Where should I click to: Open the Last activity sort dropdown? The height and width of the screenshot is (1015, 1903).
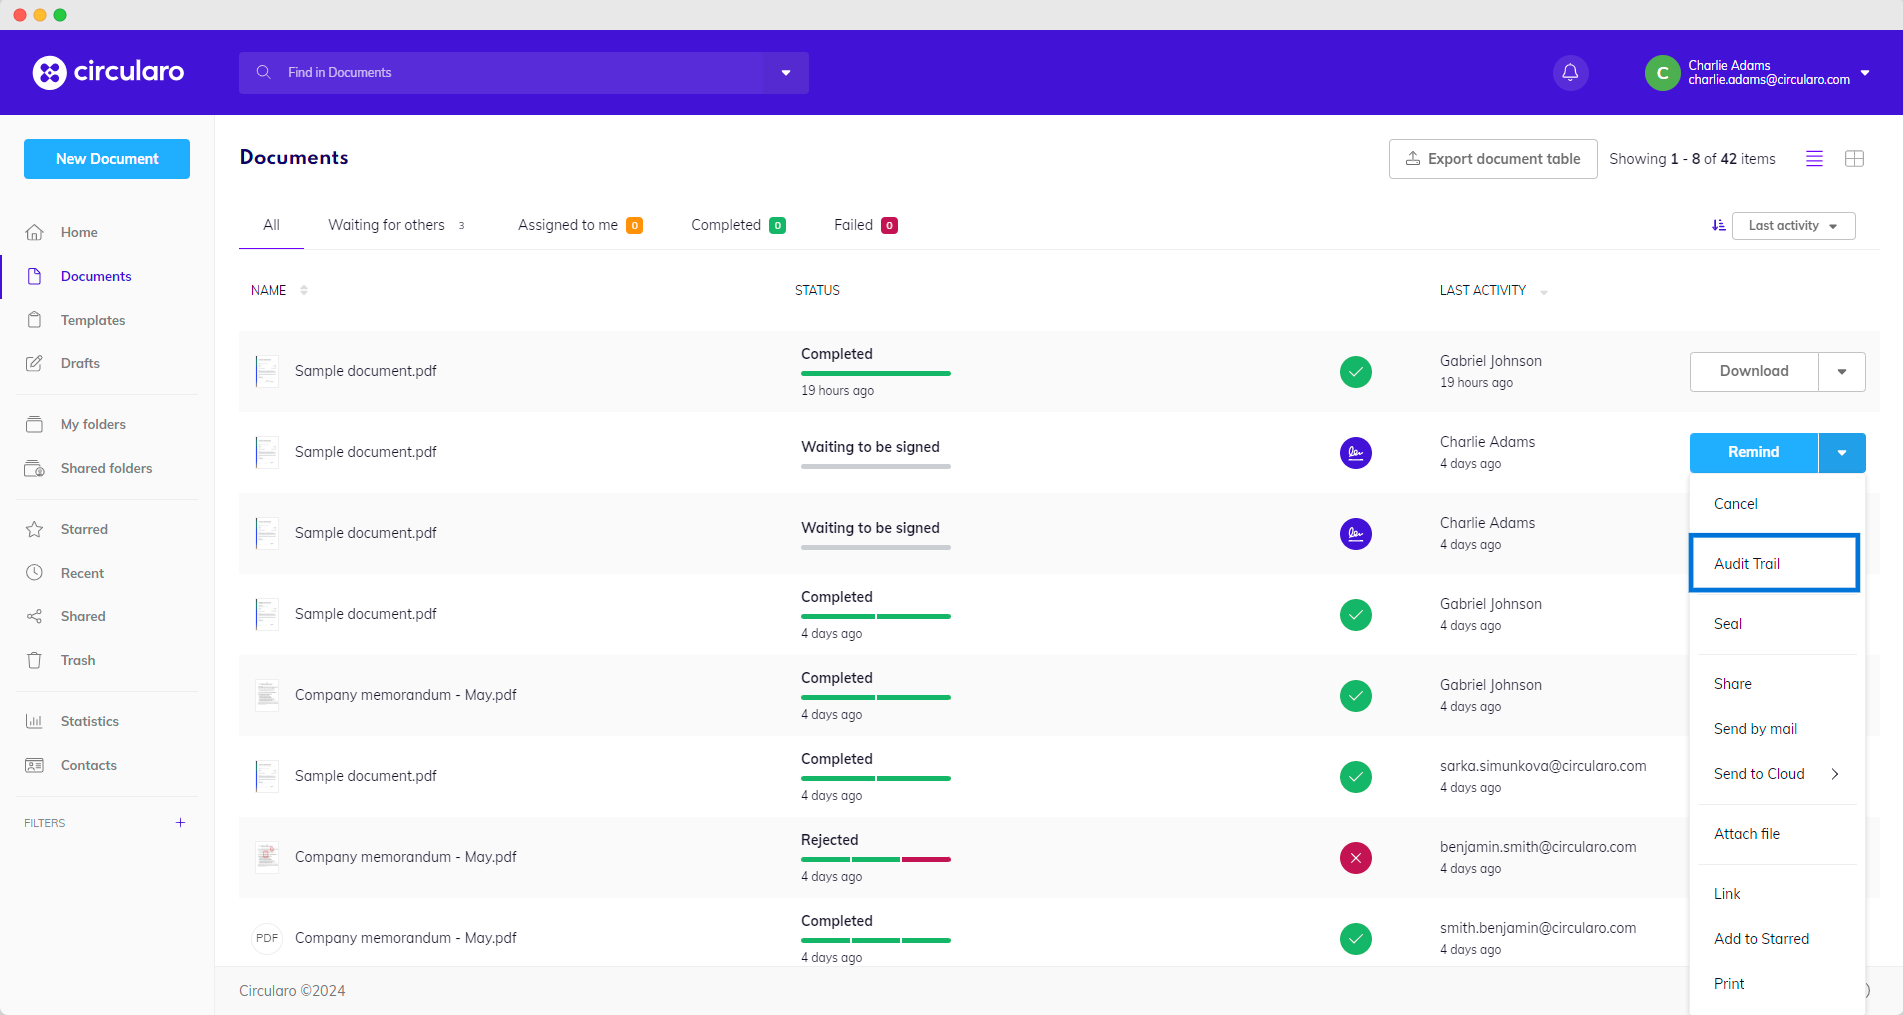pos(1793,226)
